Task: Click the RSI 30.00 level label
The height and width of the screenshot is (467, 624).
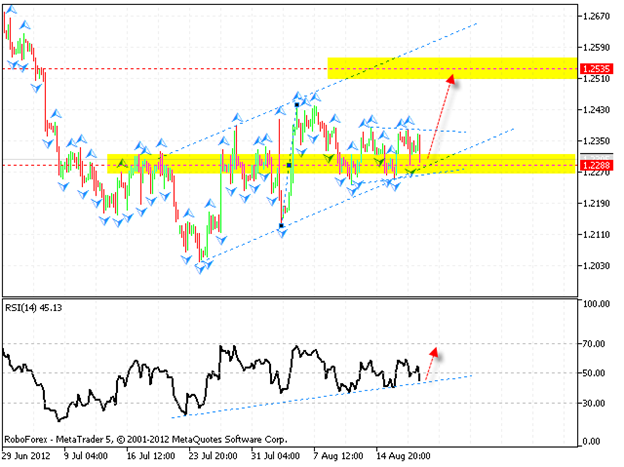Action: 596,403
